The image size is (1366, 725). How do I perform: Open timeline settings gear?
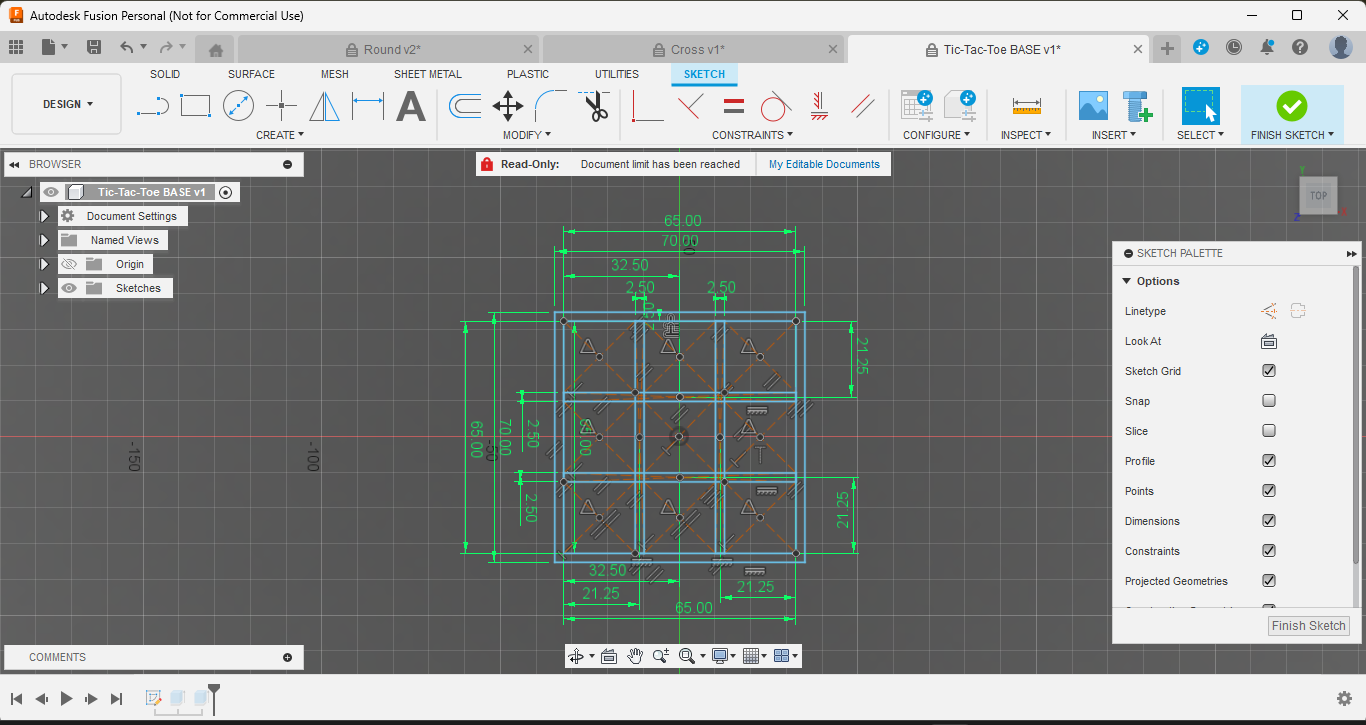point(1345,698)
